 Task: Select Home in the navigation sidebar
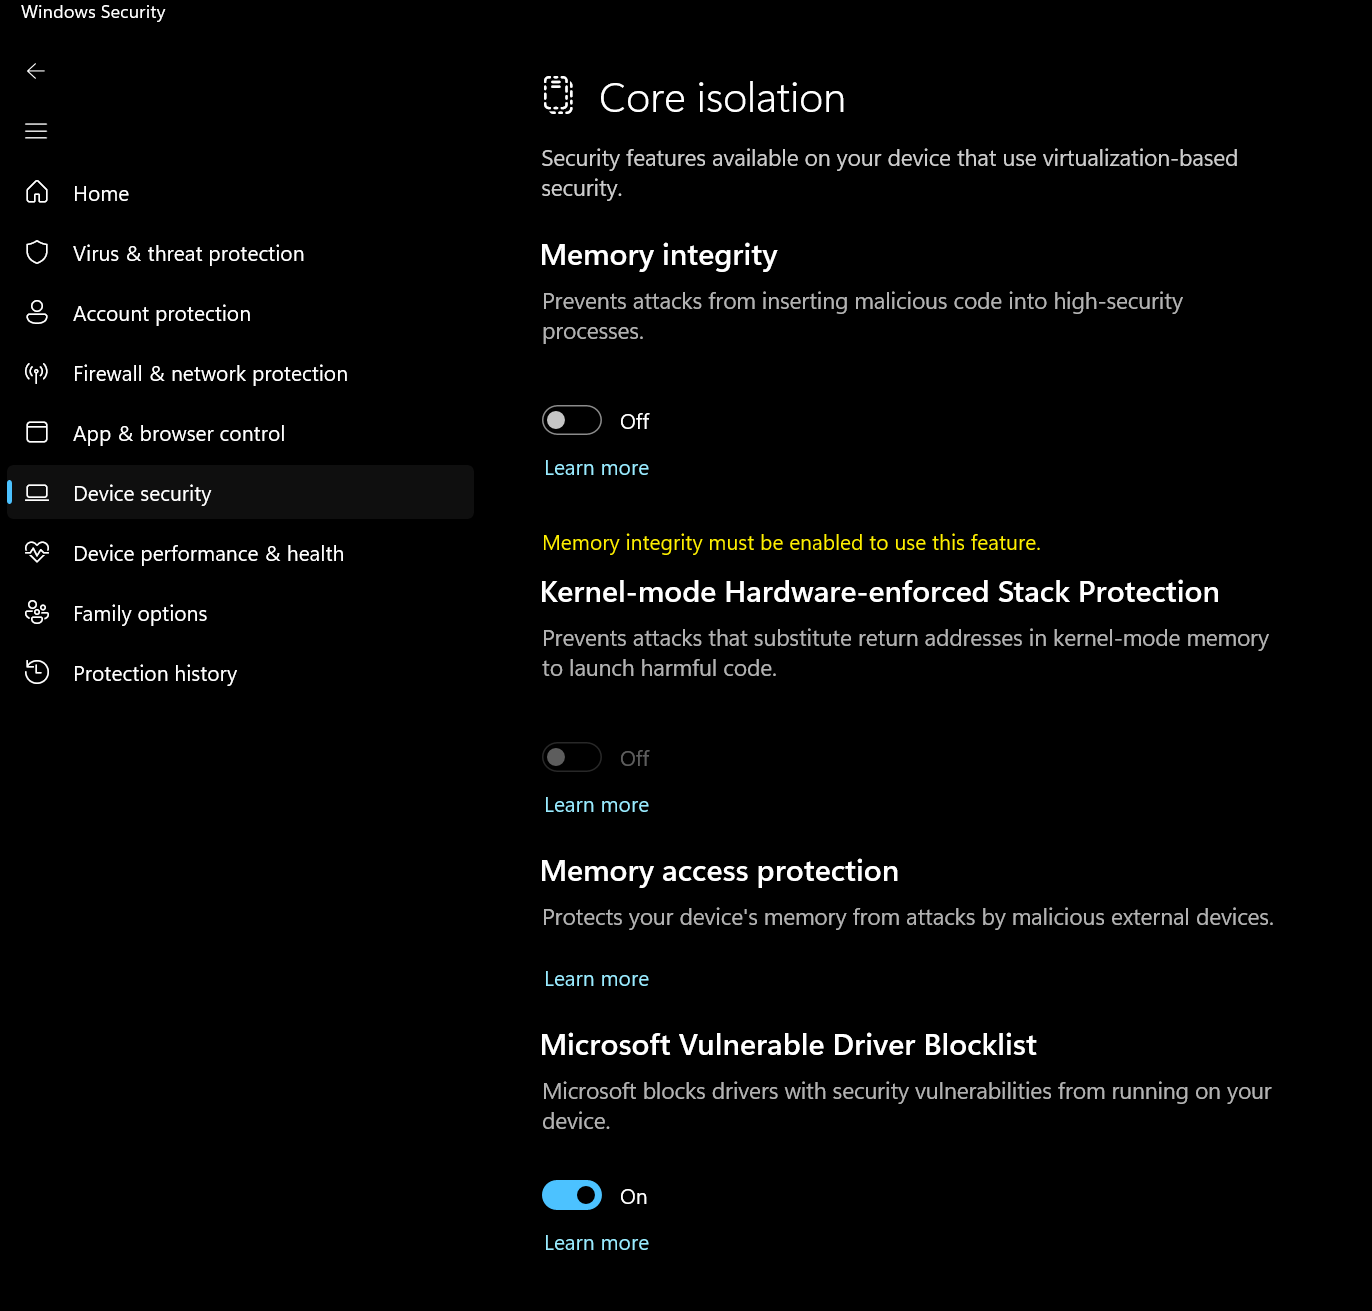[101, 193]
